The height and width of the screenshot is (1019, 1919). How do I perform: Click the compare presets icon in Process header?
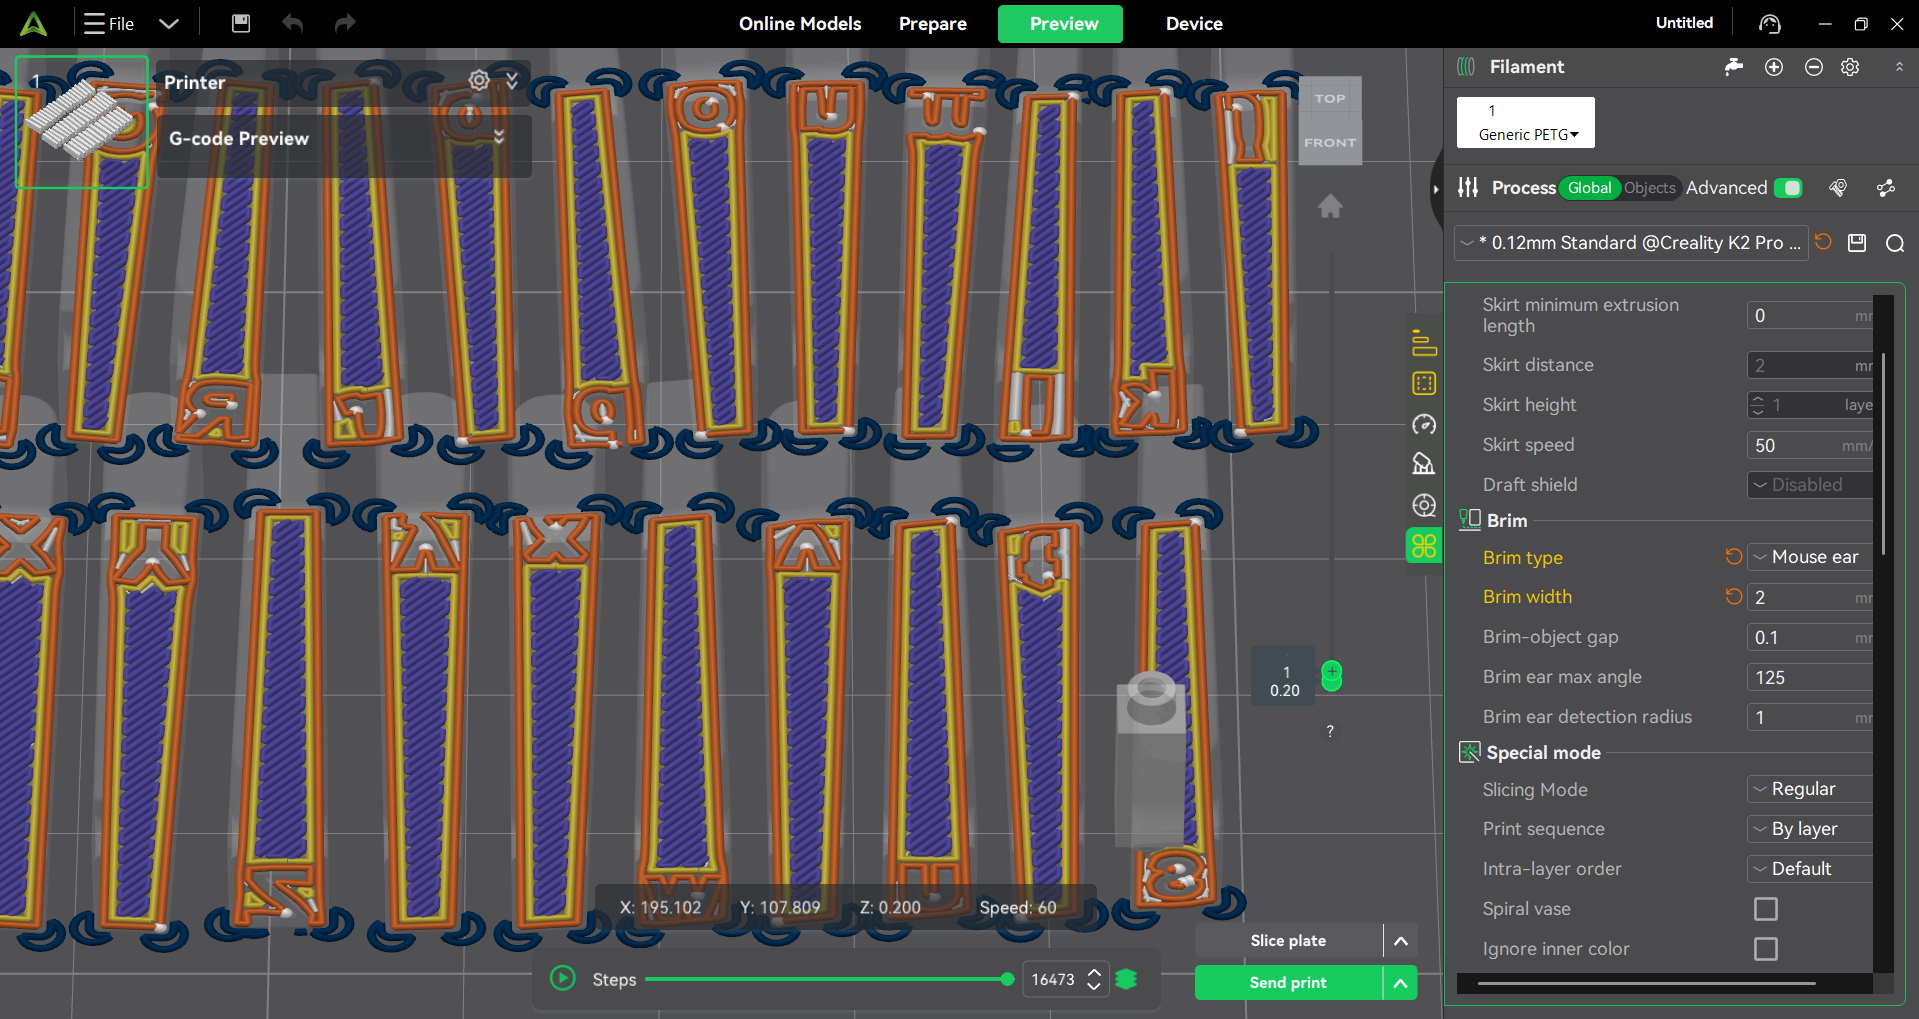point(1886,188)
